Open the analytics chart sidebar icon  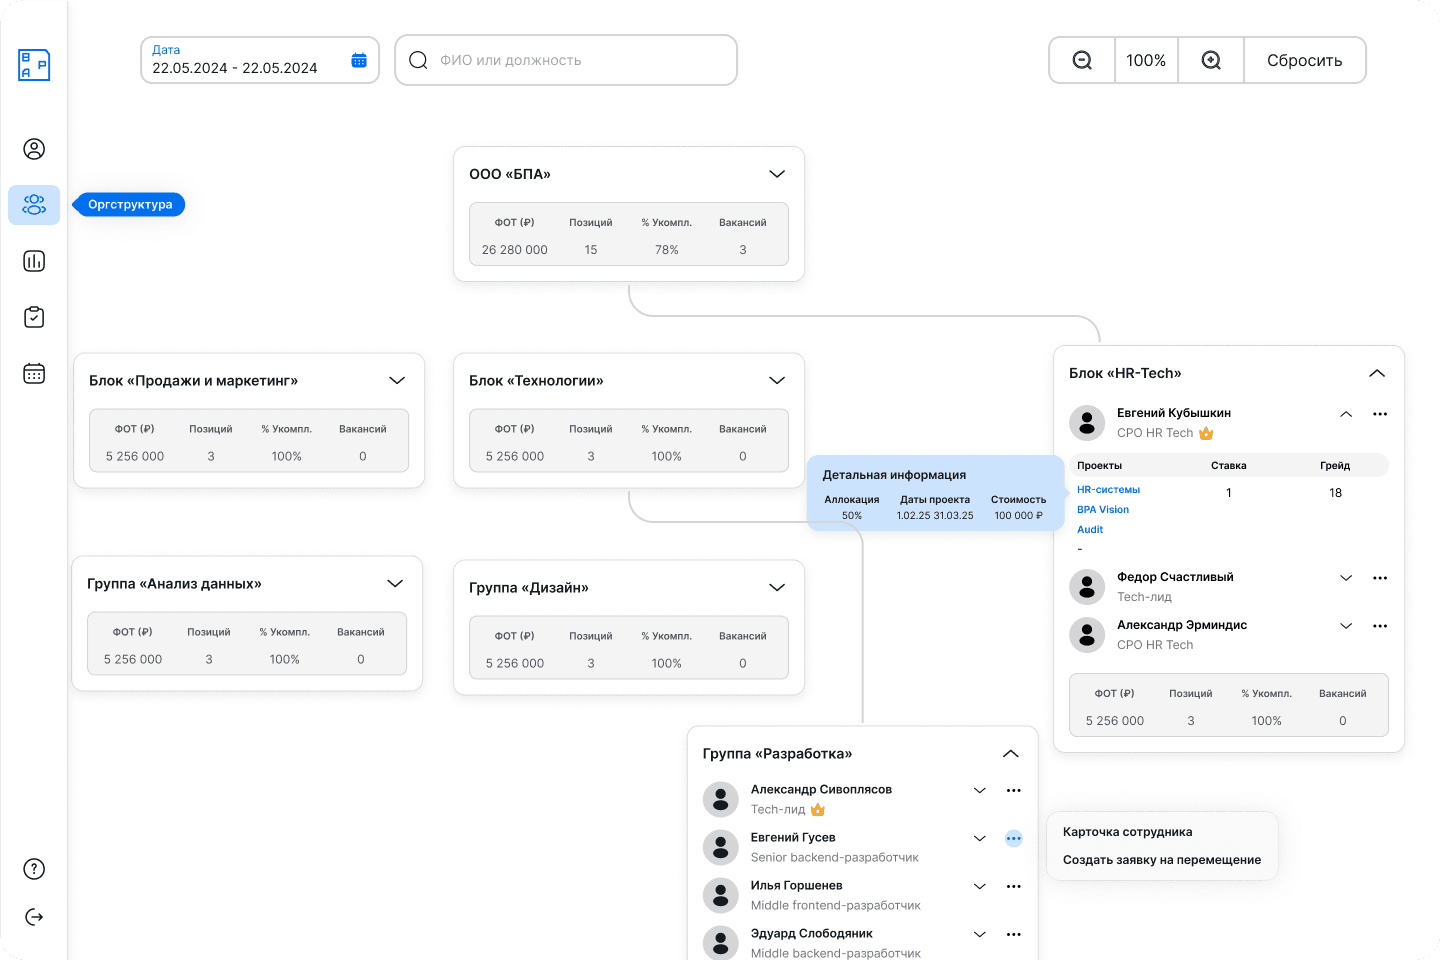pyautogui.click(x=34, y=261)
